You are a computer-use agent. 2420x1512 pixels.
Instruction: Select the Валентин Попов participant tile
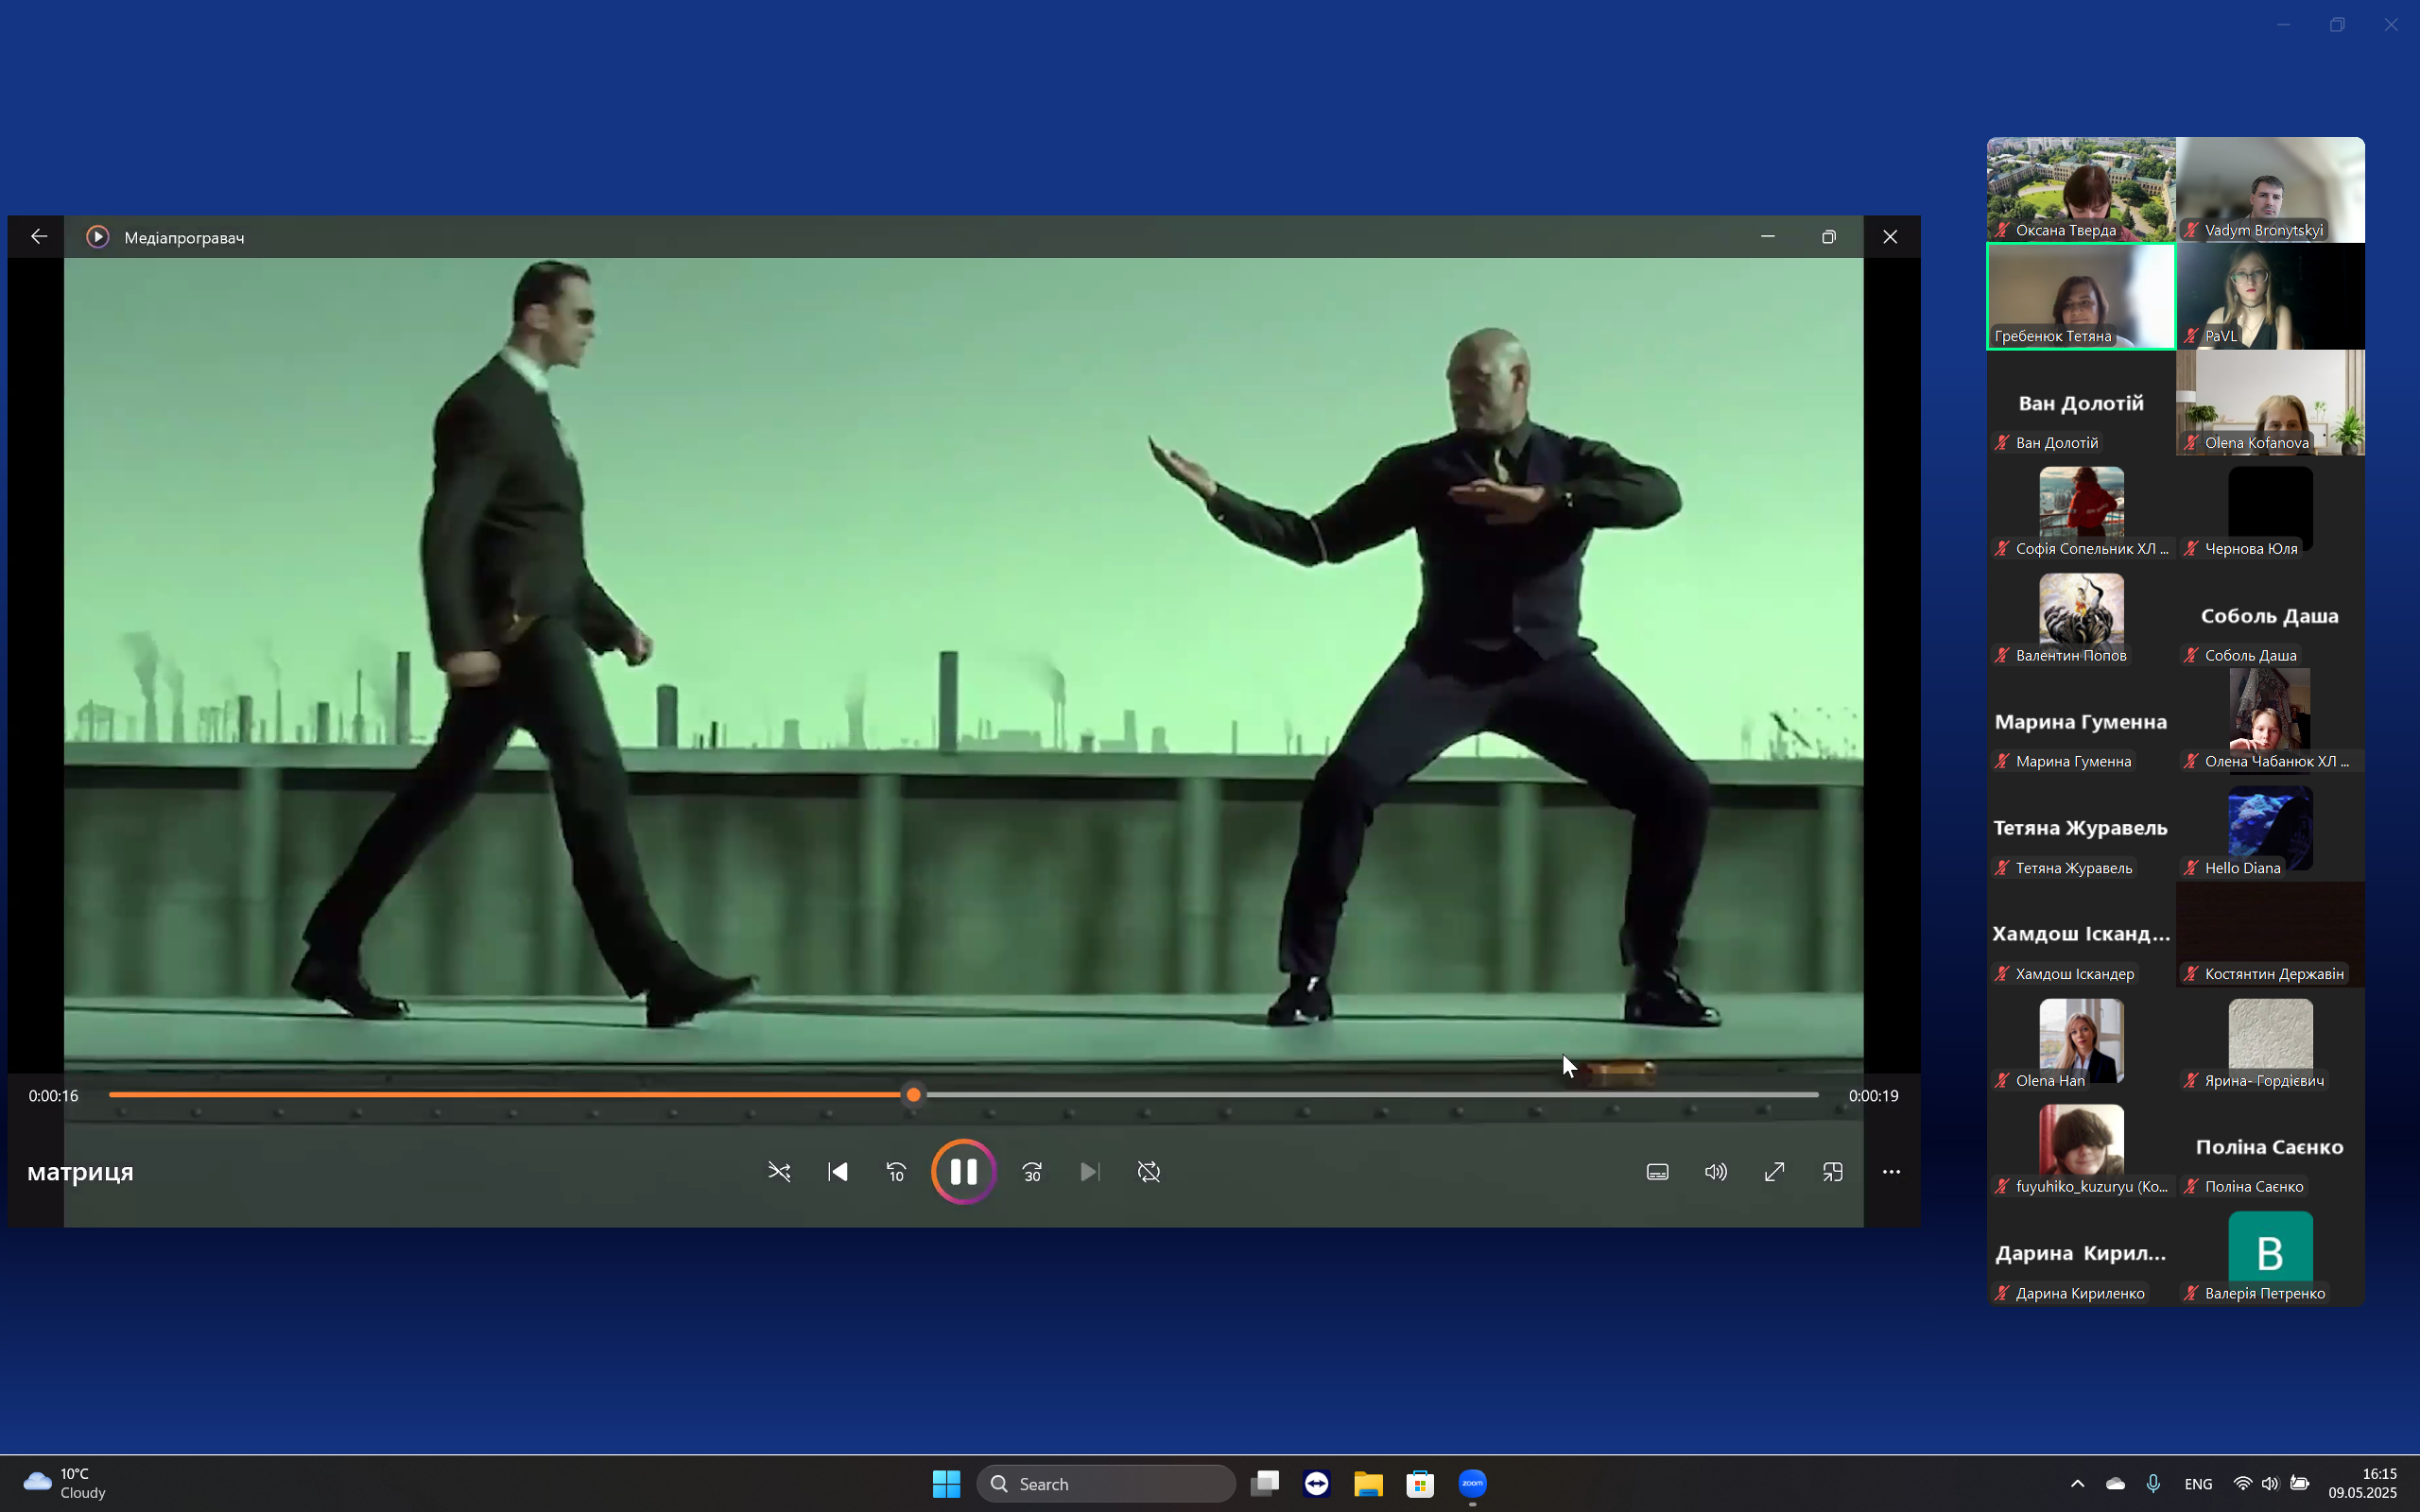(2081, 615)
